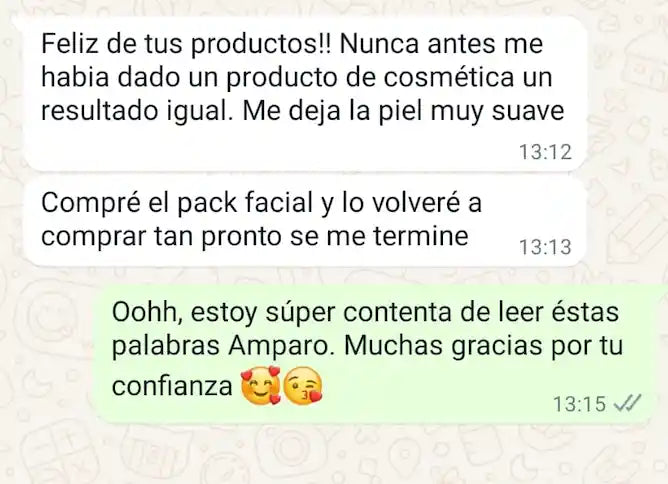Click the word 'confianza' before the emojis
668x484 pixels.
172,386
